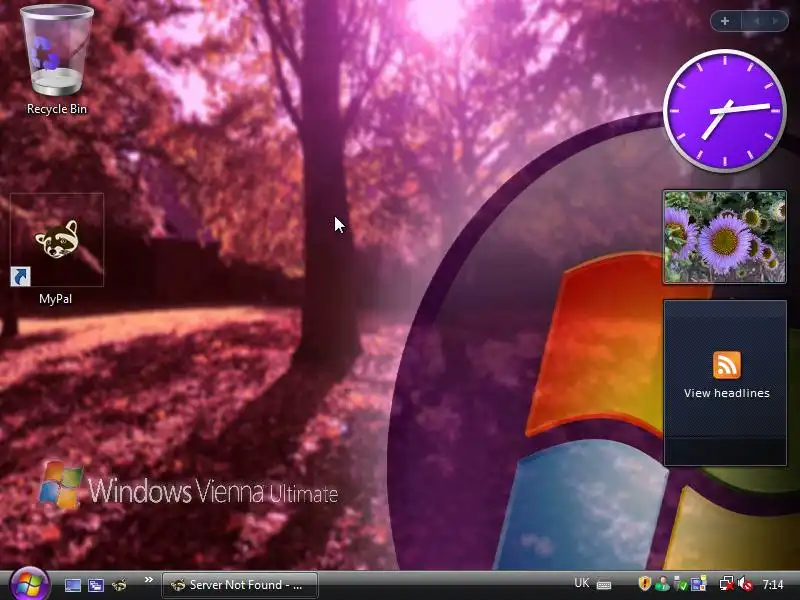Screen dimensions: 800x600
Task: Click the plus button to add gadgets
Action: 725,21
